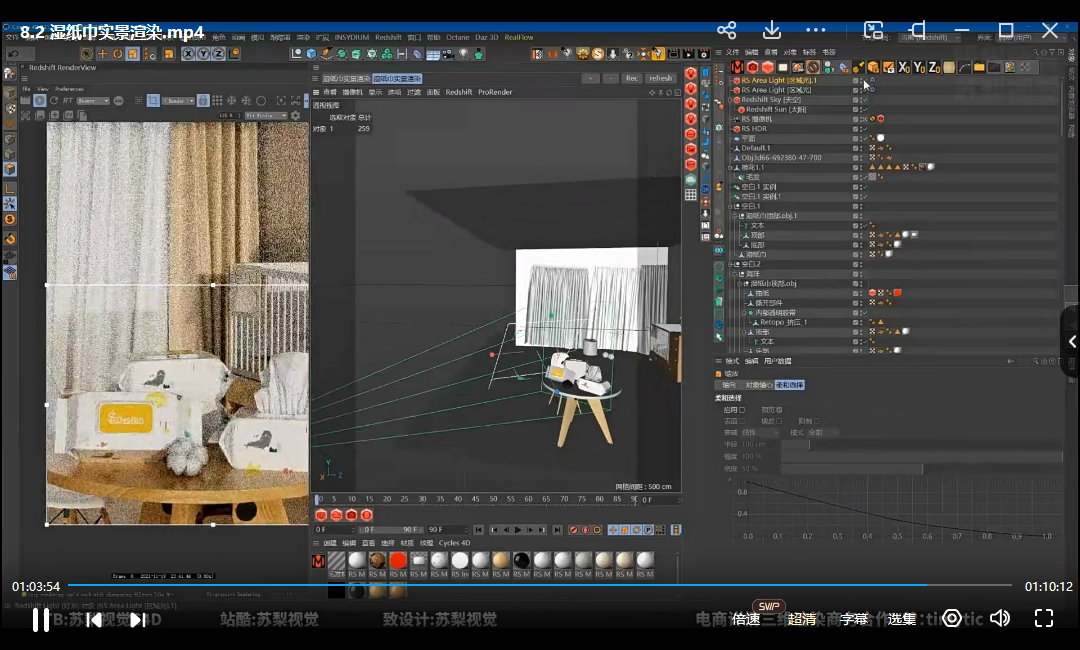Image resolution: width=1080 pixels, height=650 pixels.
Task: Select the Rotate tool in the toolbar
Action: [x=117, y=54]
